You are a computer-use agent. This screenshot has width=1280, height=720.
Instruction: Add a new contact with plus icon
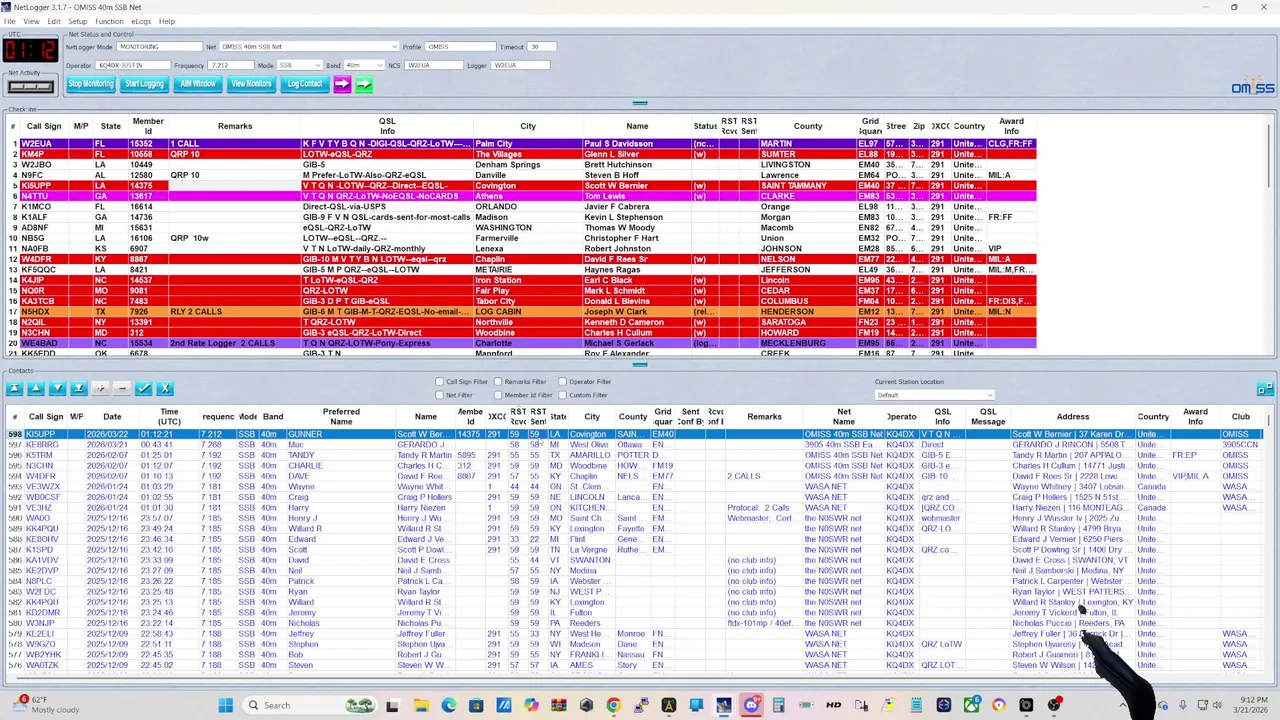pyautogui.click(x=100, y=388)
